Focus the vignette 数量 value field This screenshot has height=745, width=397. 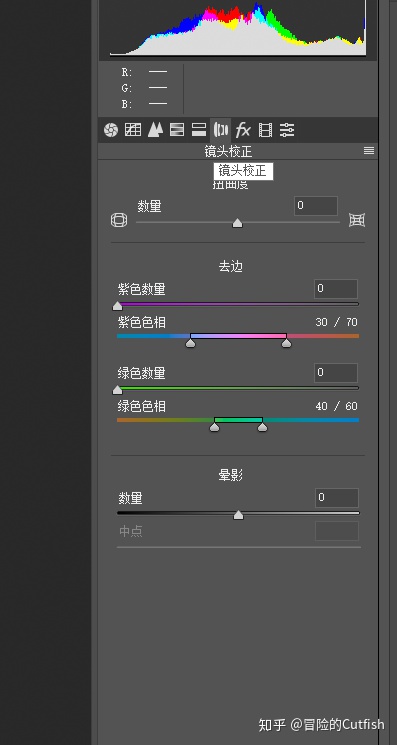[337, 498]
